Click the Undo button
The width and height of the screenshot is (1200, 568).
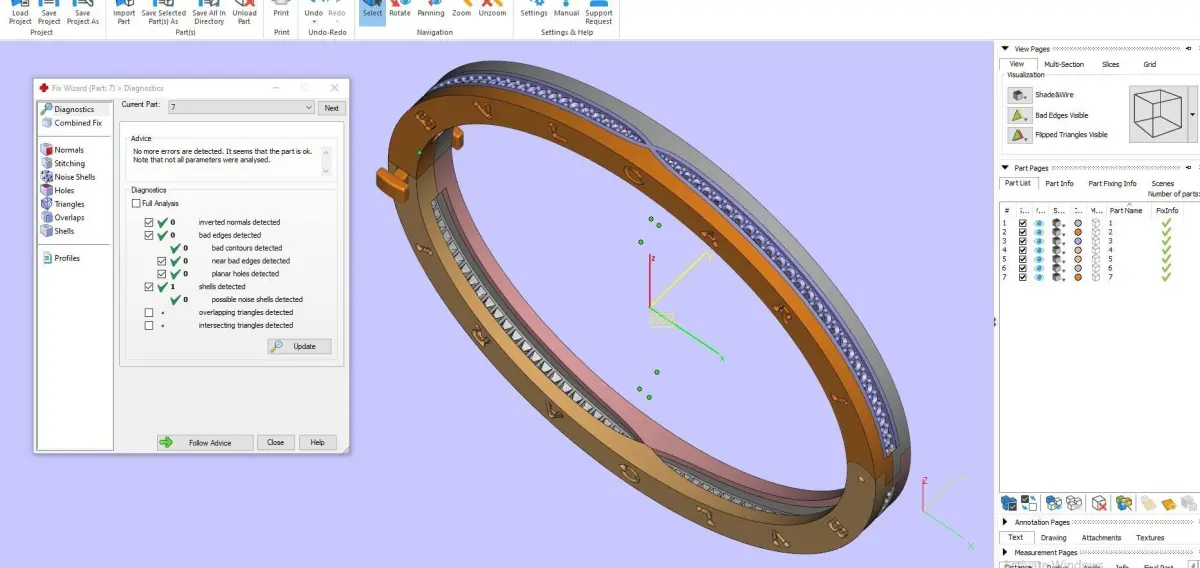click(x=313, y=10)
